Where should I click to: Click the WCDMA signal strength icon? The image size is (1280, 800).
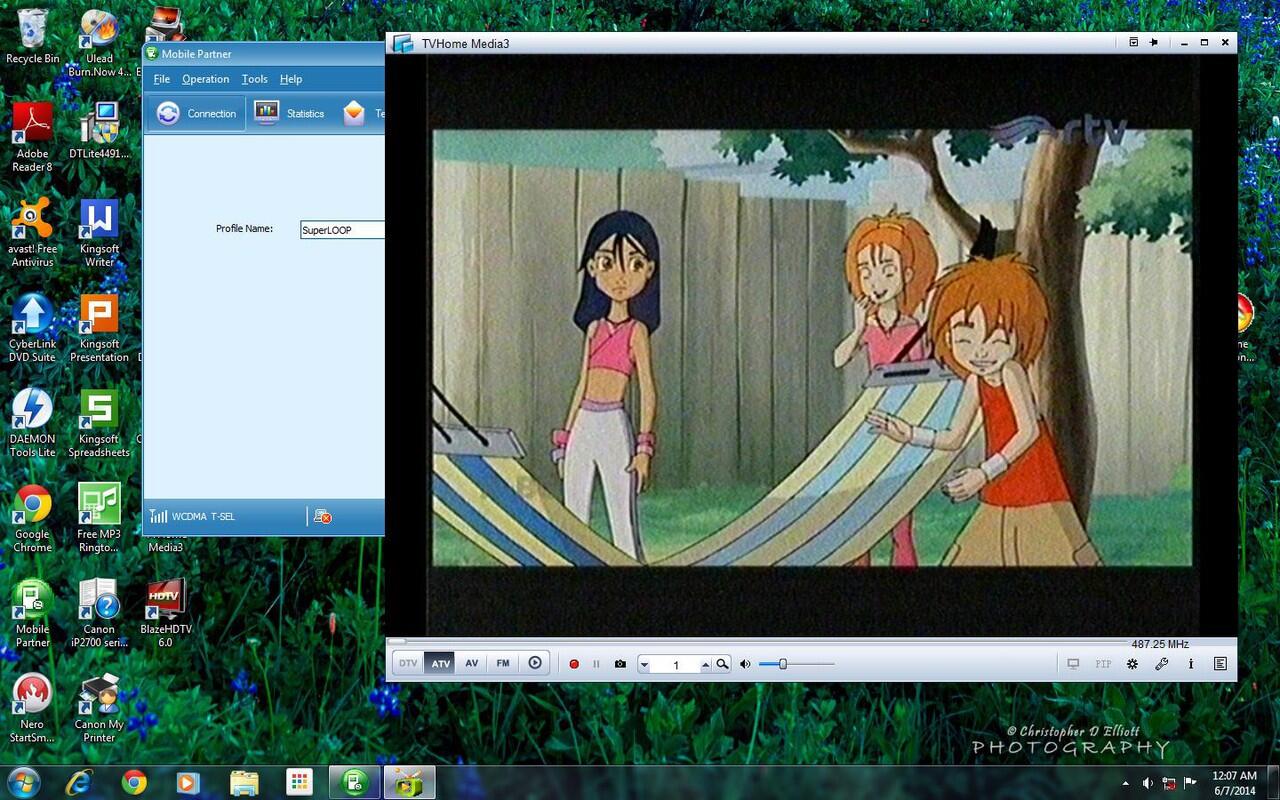point(158,516)
